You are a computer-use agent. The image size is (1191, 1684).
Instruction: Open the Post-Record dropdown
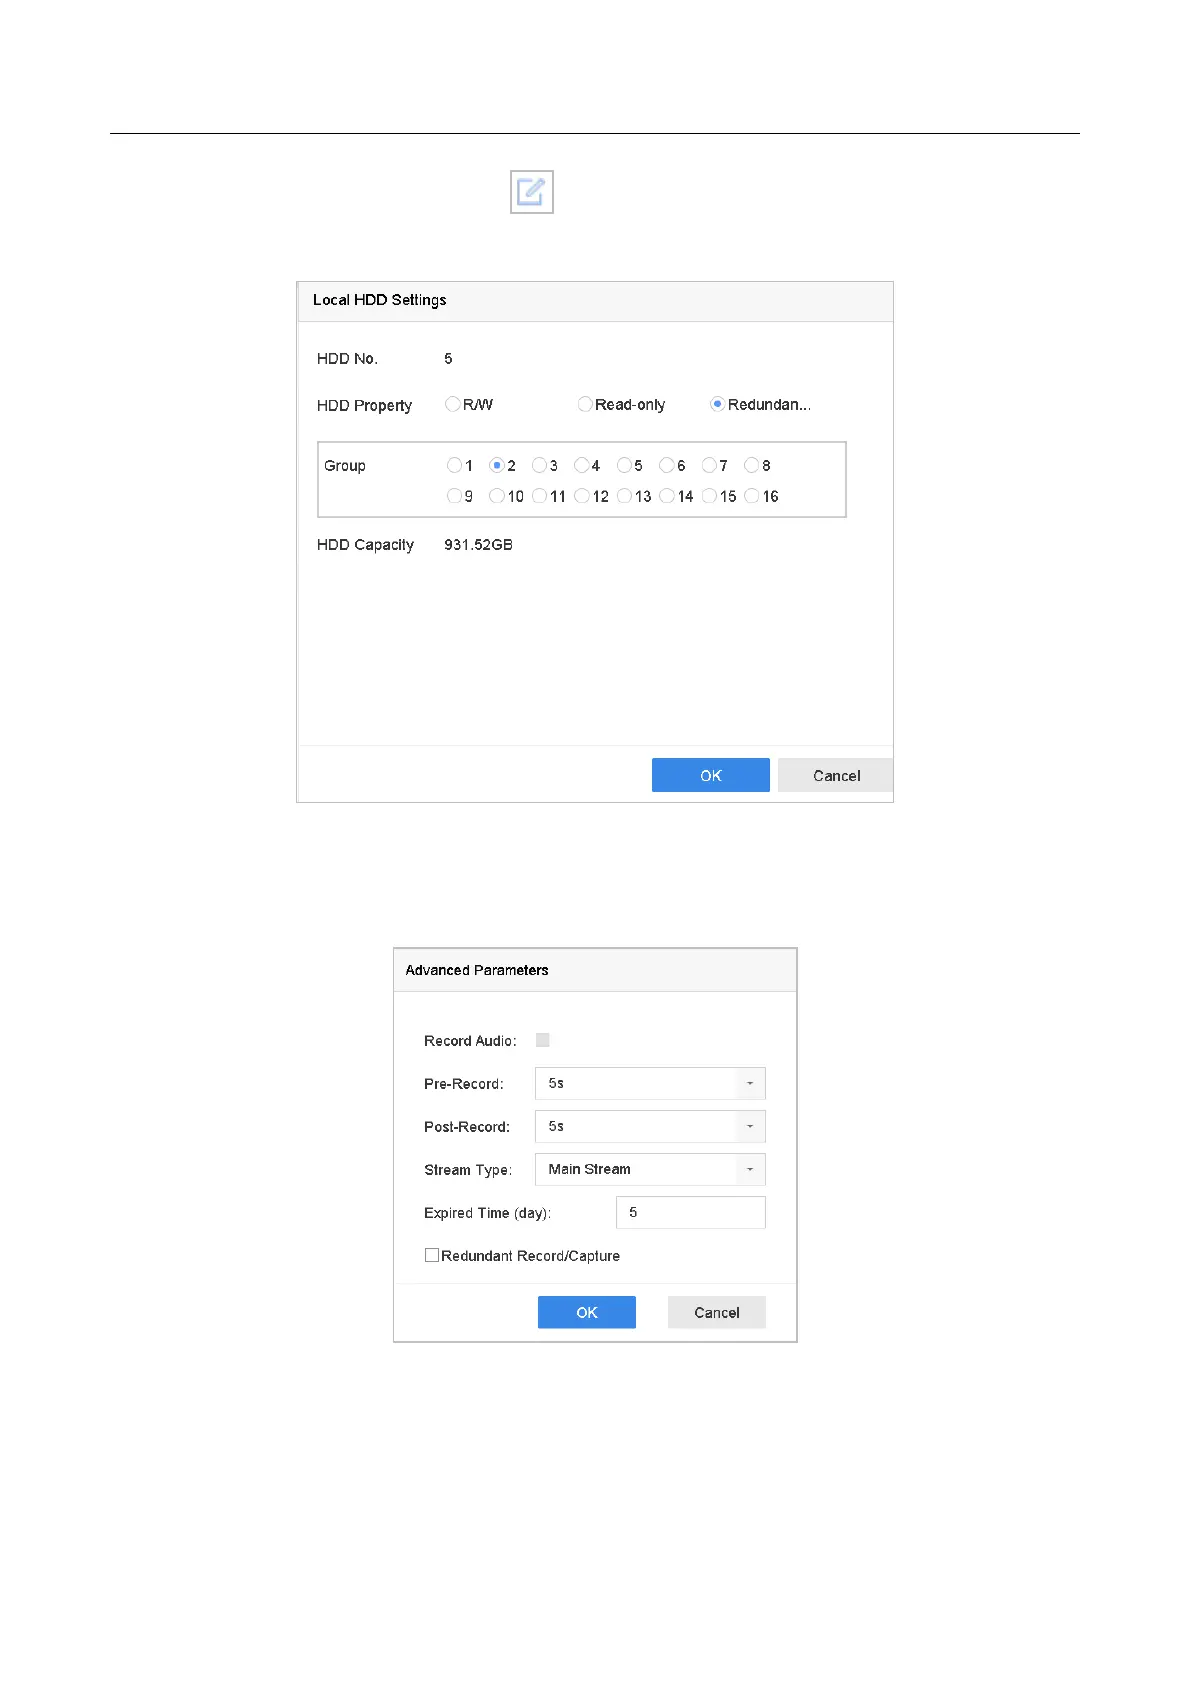coord(650,1126)
